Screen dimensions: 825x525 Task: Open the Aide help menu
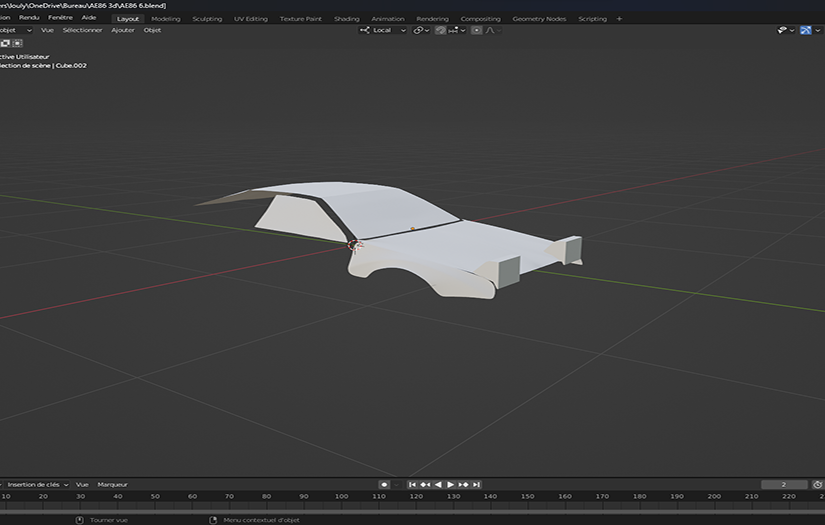(x=88, y=17)
